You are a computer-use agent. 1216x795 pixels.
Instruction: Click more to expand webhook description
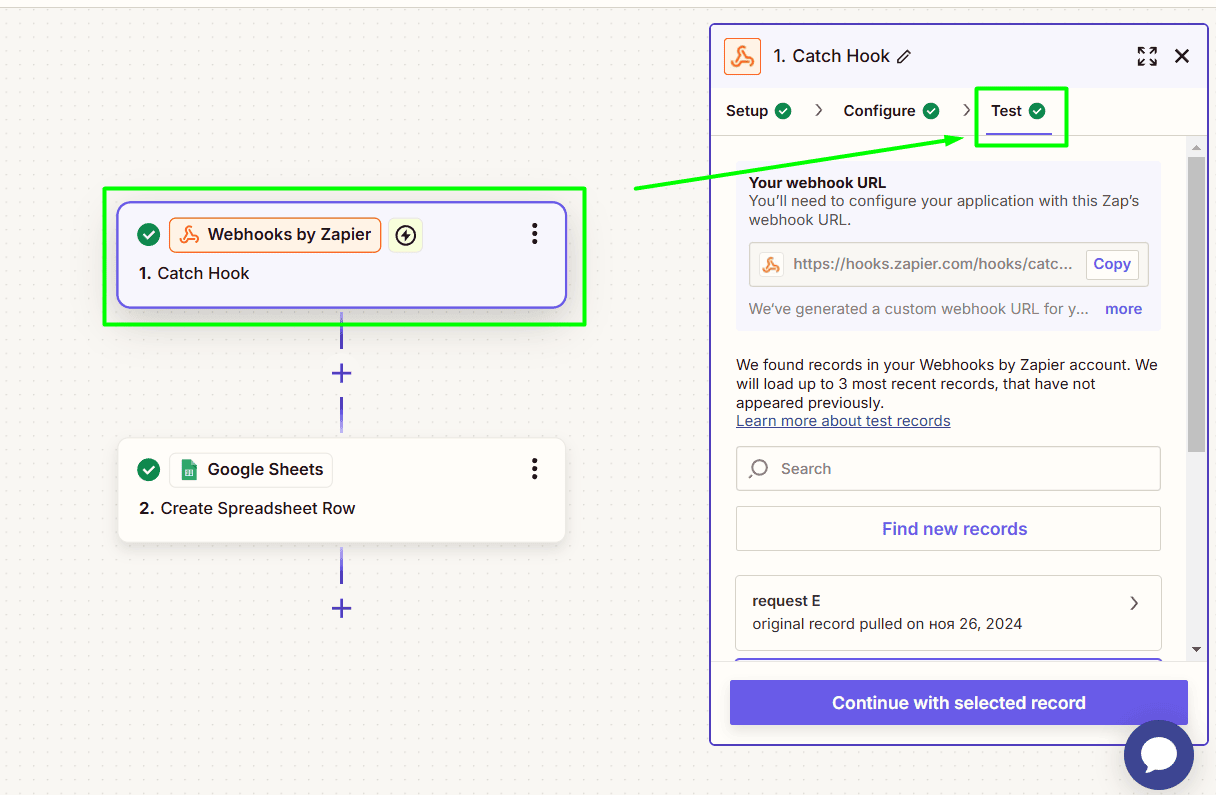(1123, 309)
